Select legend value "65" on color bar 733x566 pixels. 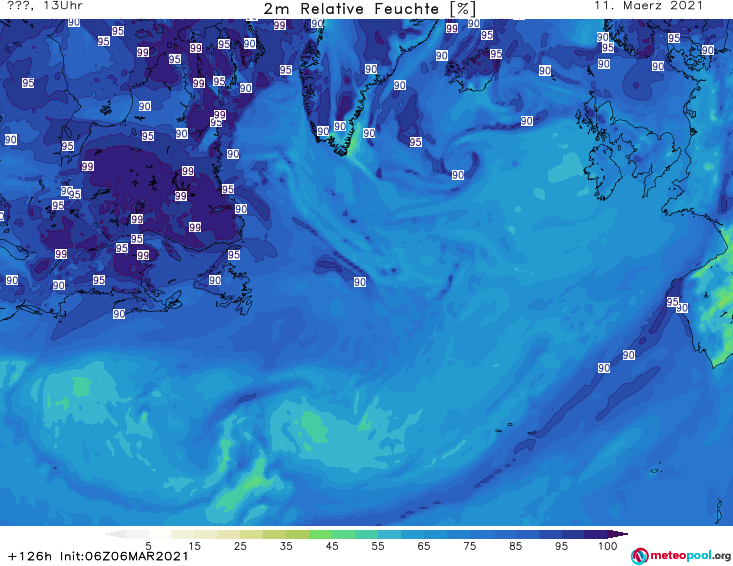pos(423,545)
